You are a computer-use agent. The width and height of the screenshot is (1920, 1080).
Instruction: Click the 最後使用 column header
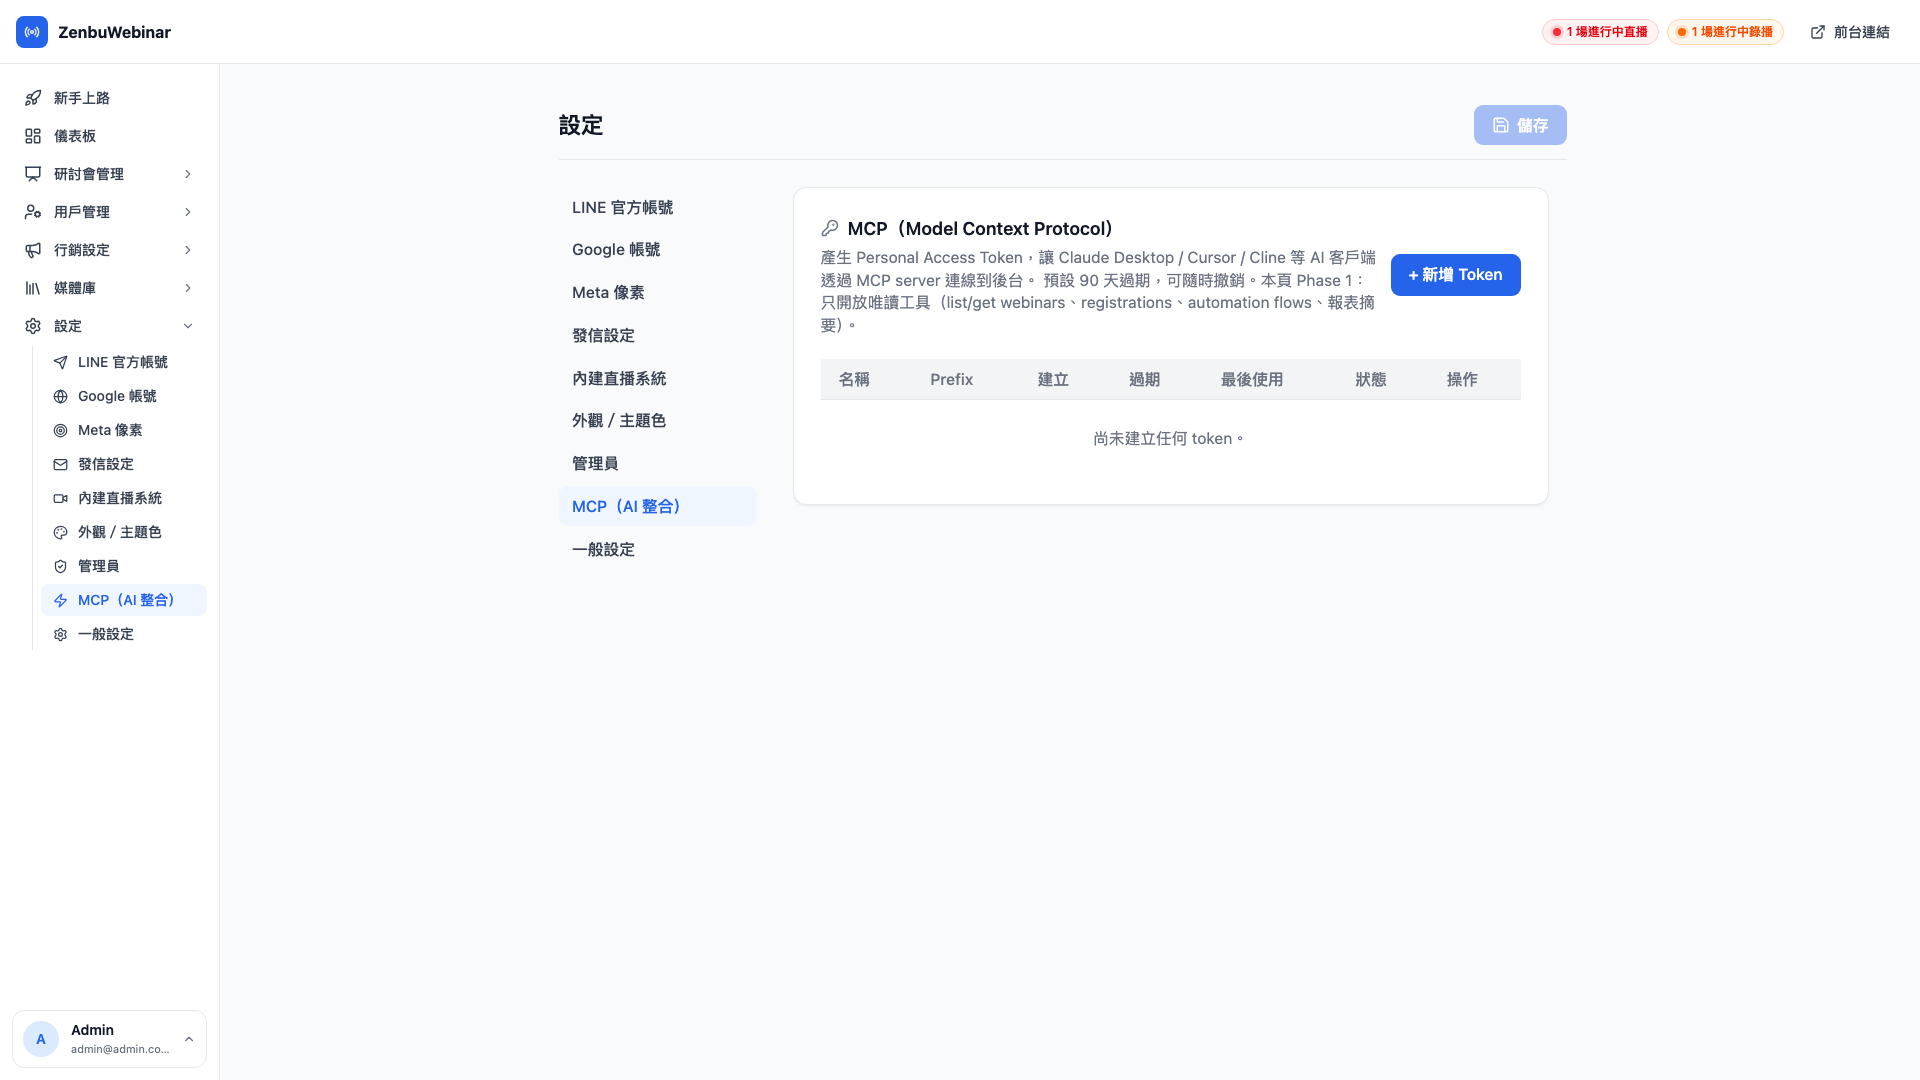[1251, 379]
